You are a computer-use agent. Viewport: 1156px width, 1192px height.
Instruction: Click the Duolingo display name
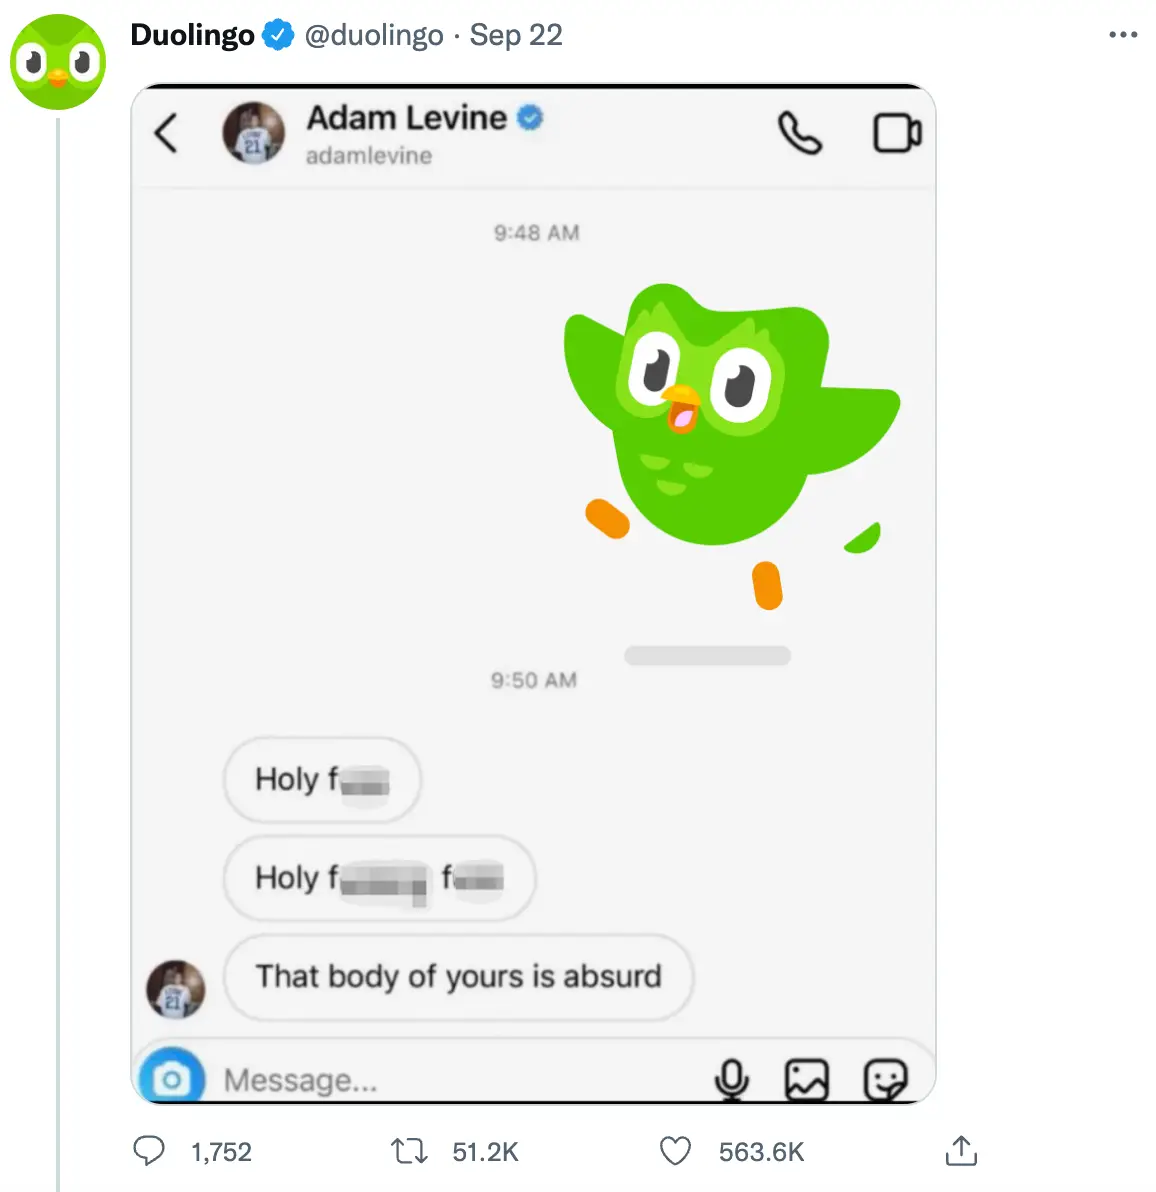coord(192,35)
